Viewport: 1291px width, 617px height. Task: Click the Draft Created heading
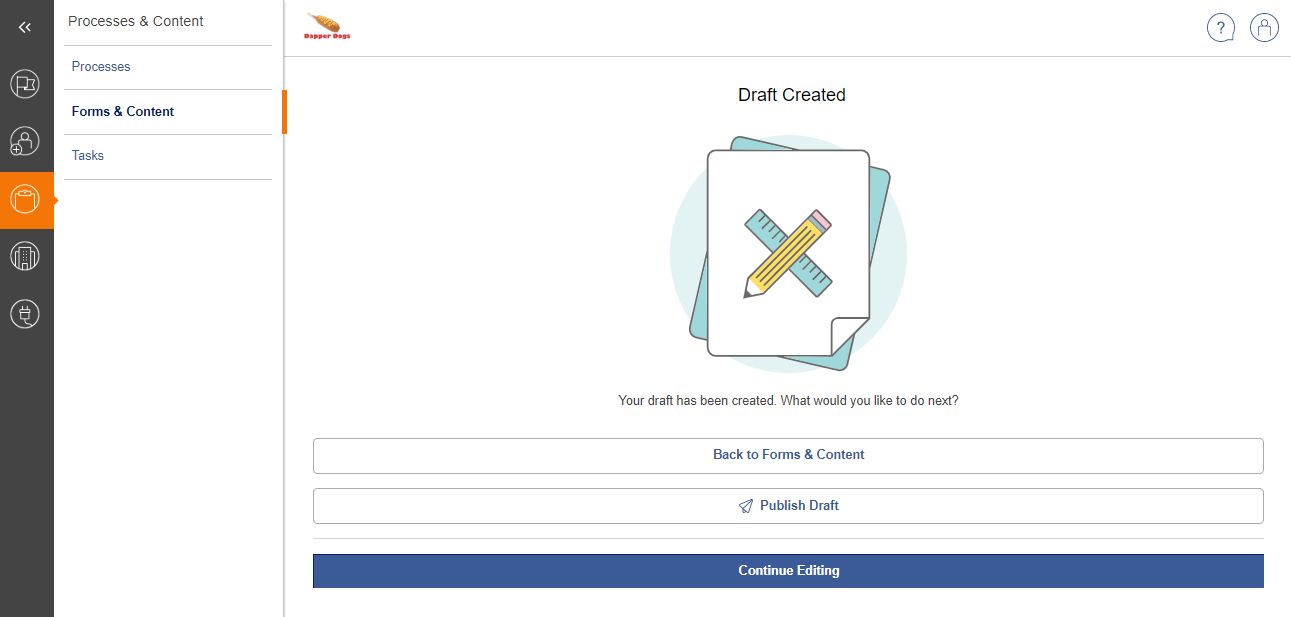click(791, 95)
